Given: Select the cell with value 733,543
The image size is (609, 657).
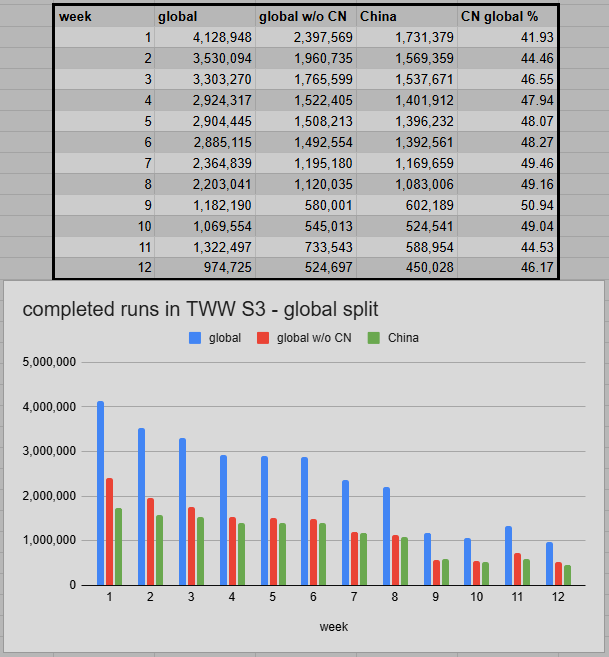Looking at the screenshot, I should click(x=305, y=248).
